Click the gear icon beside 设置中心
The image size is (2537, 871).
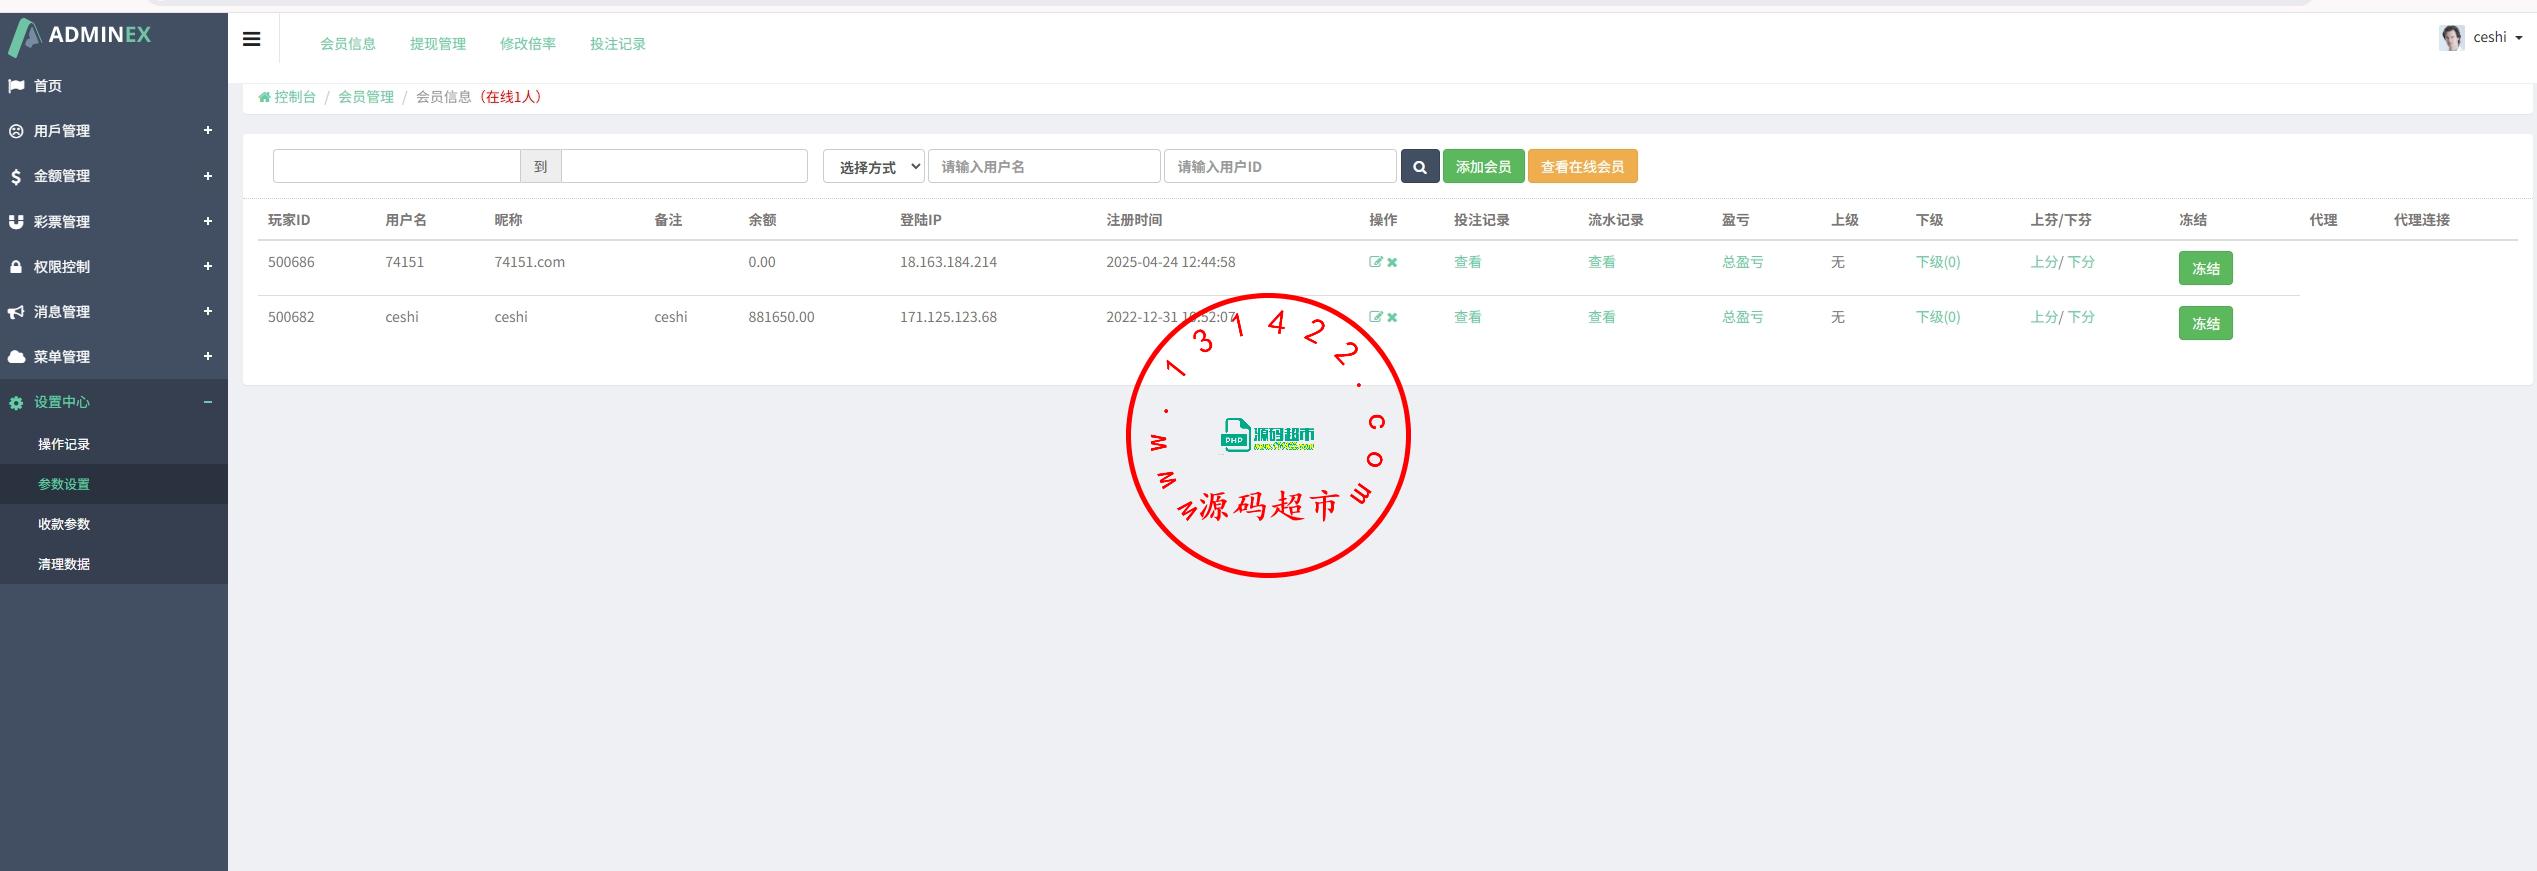click(16, 403)
